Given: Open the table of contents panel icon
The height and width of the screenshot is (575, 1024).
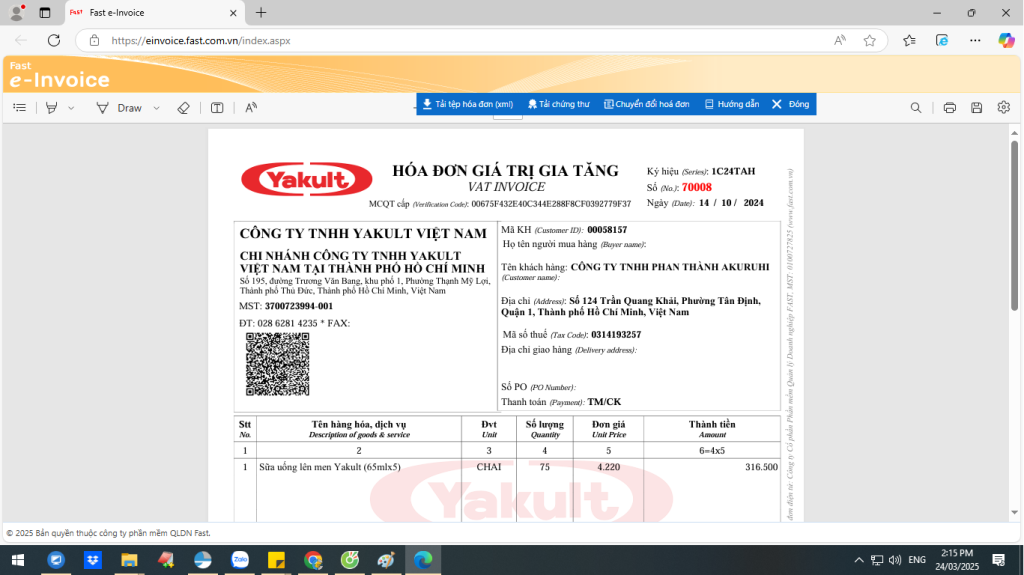Looking at the screenshot, I should 20,108.
